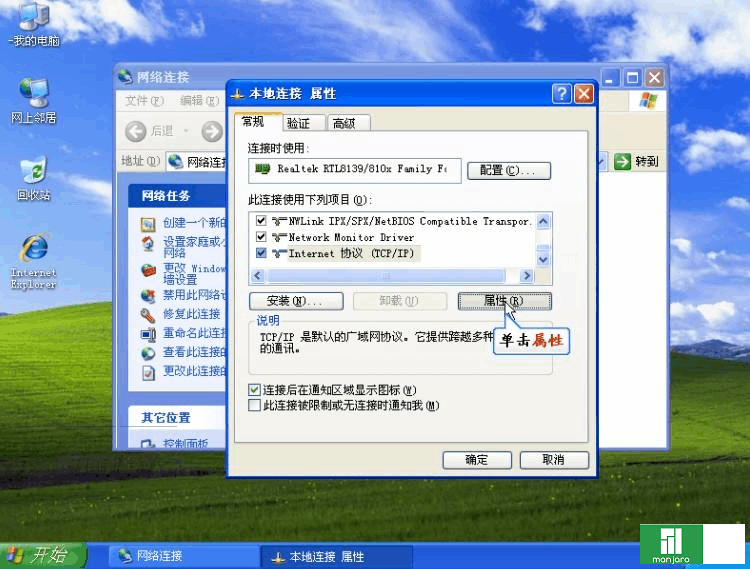Image resolution: width=750 pixels, height=569 pixels.
Task: Click the 安装(N)... button
Action: pos(296,301)
